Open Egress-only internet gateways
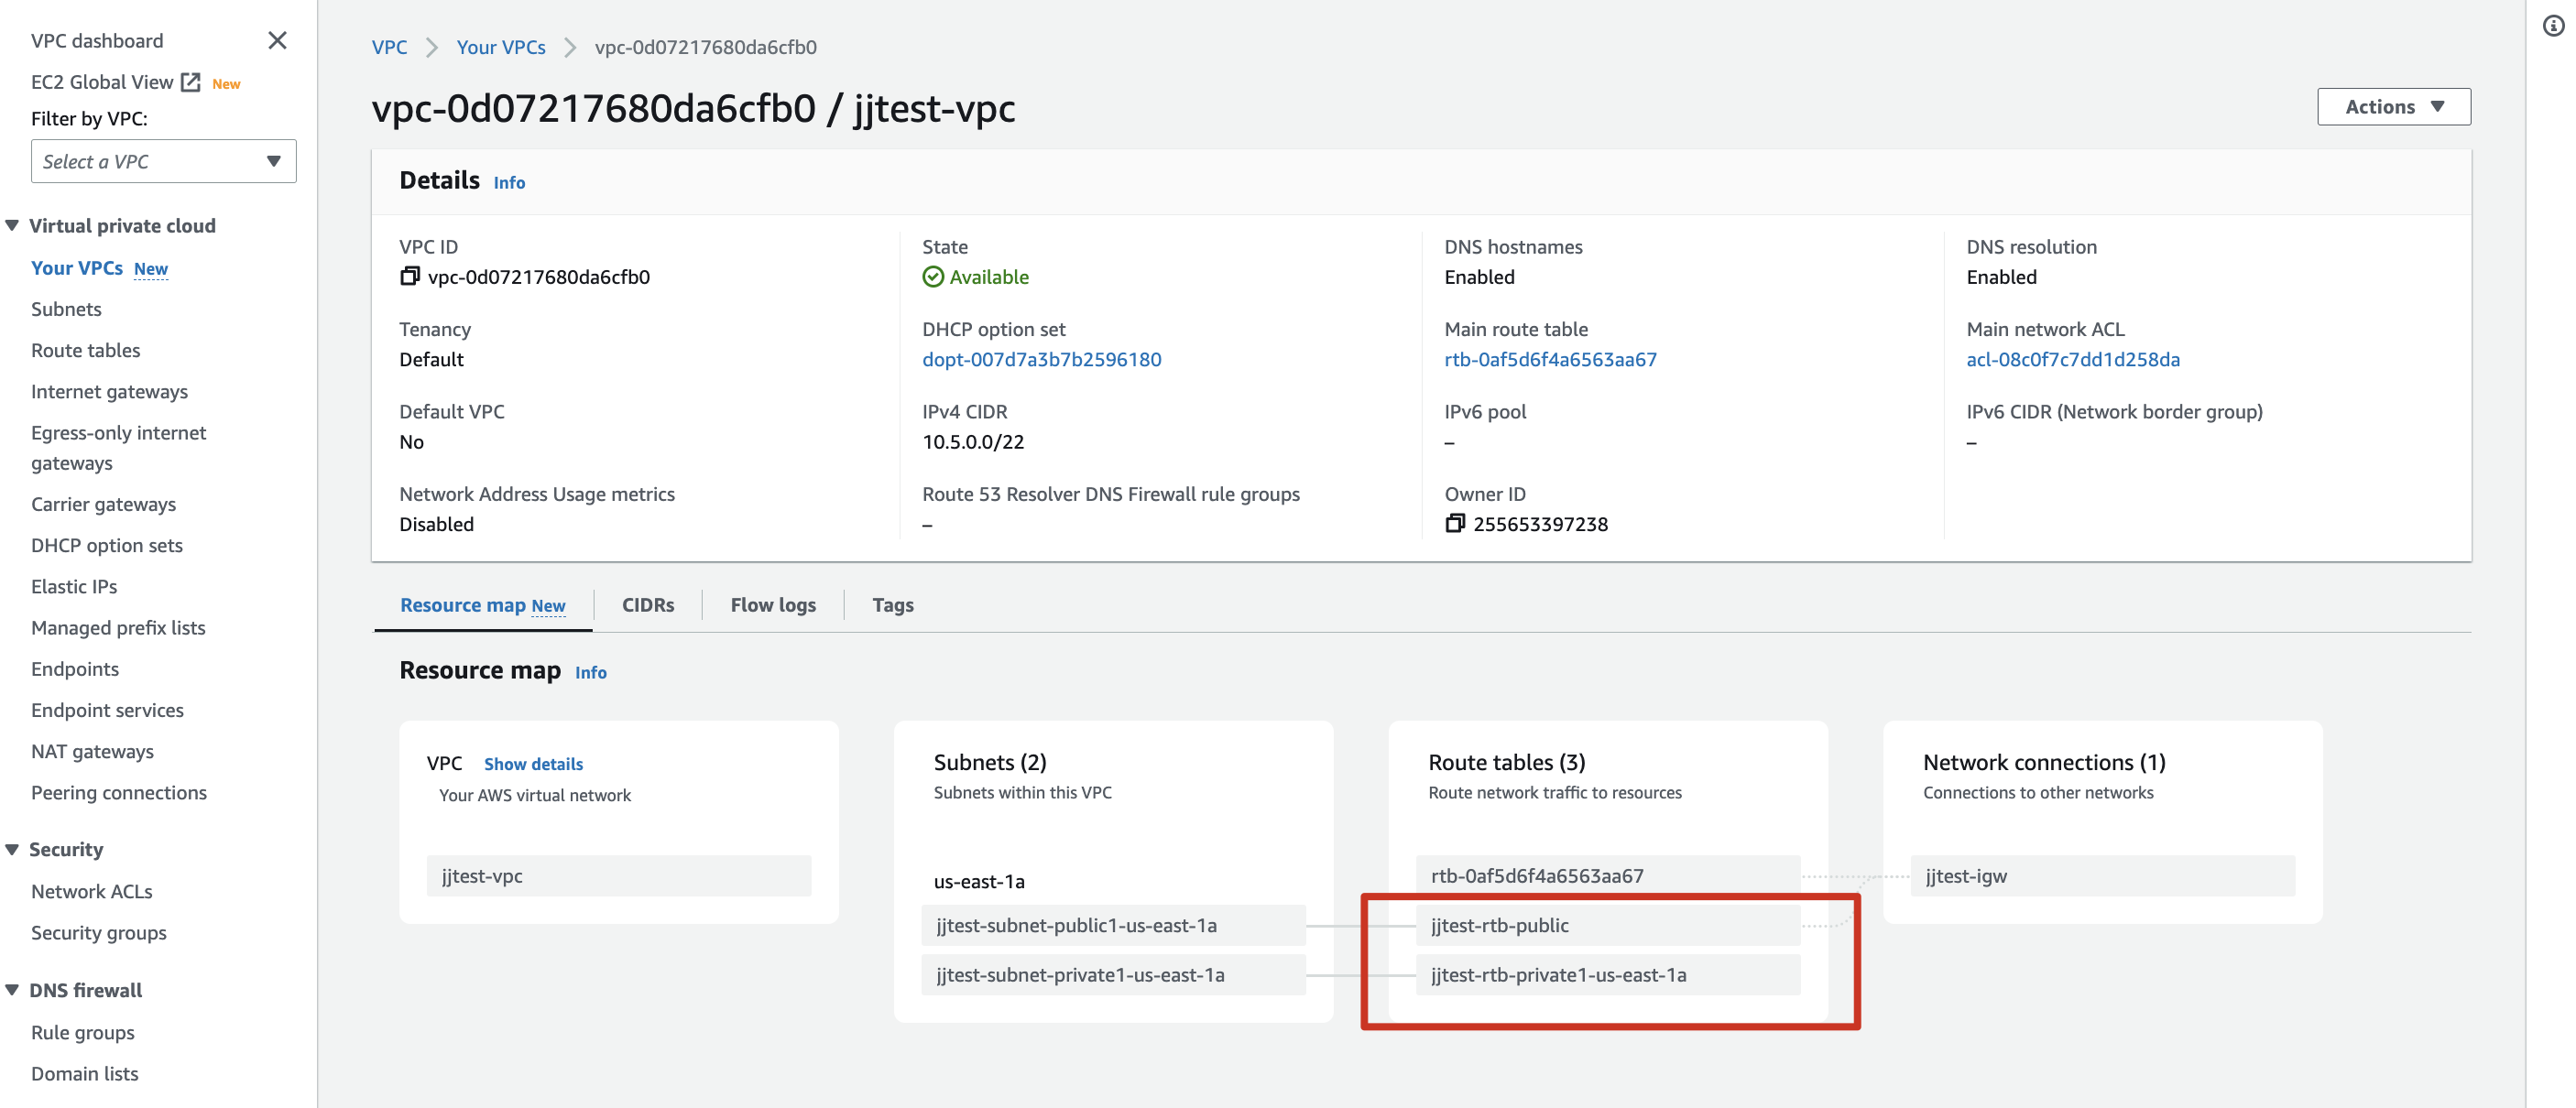 coord(118,447)
